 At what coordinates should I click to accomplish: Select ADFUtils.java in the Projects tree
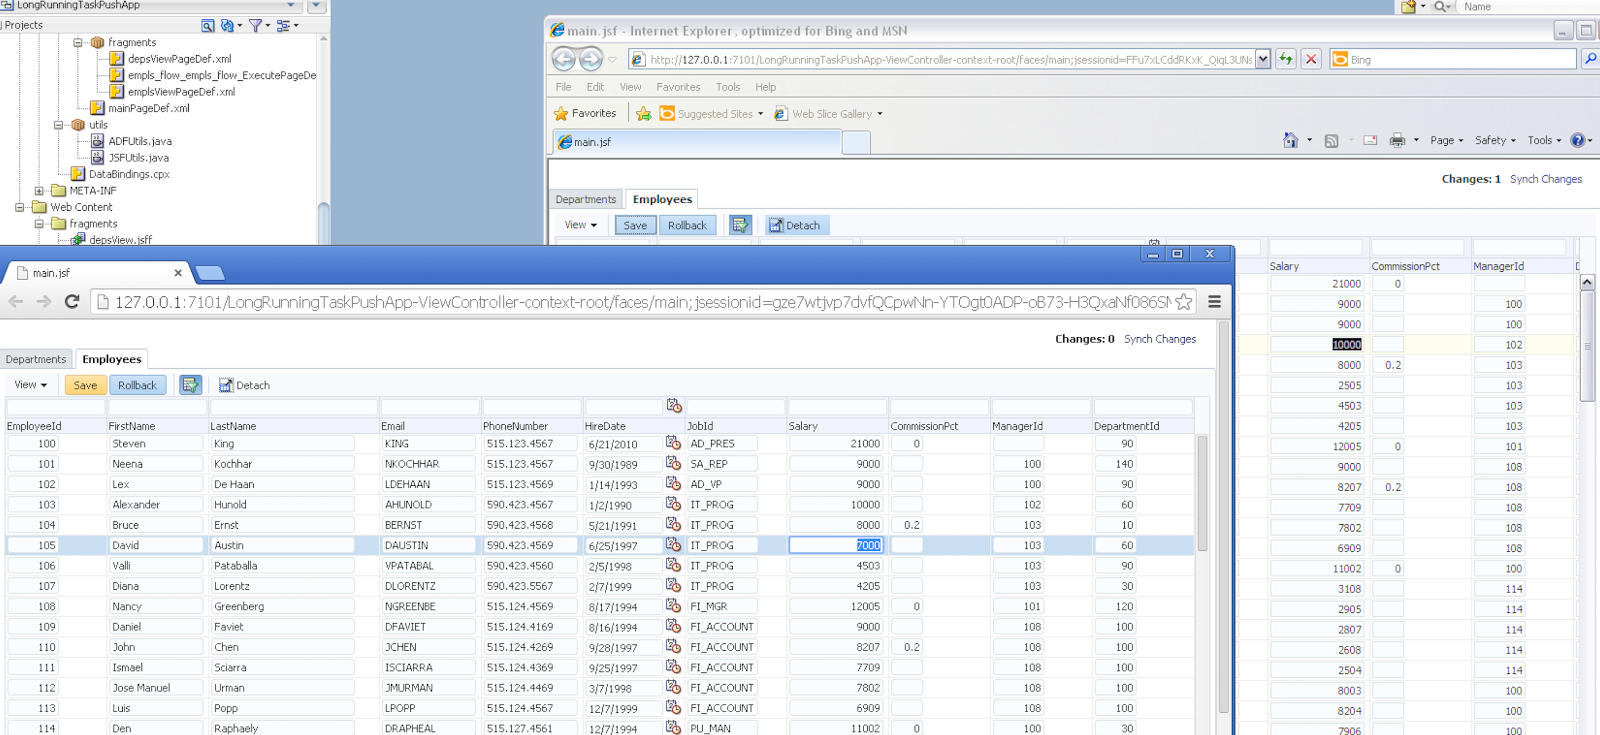click(x=139, y=141)
